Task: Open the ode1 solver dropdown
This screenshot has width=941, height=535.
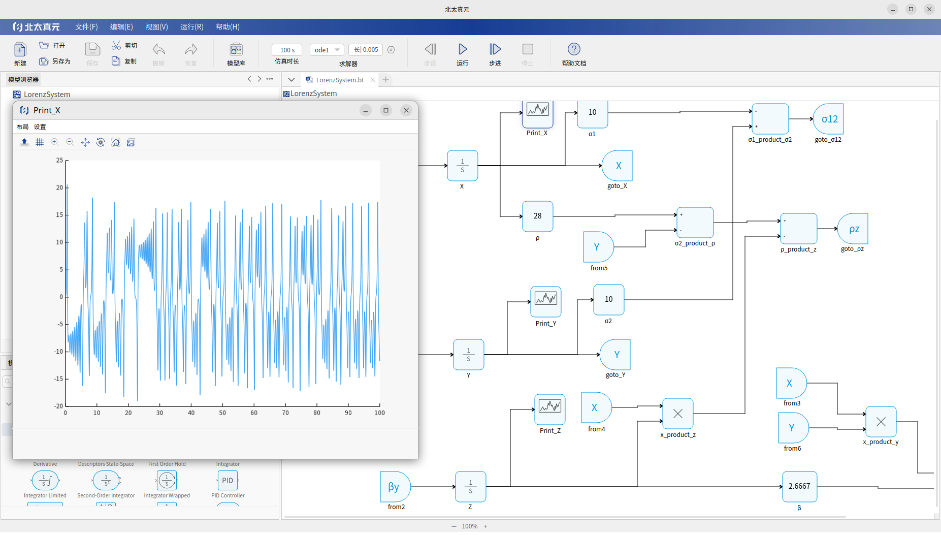Action: [x=327, y=49]
